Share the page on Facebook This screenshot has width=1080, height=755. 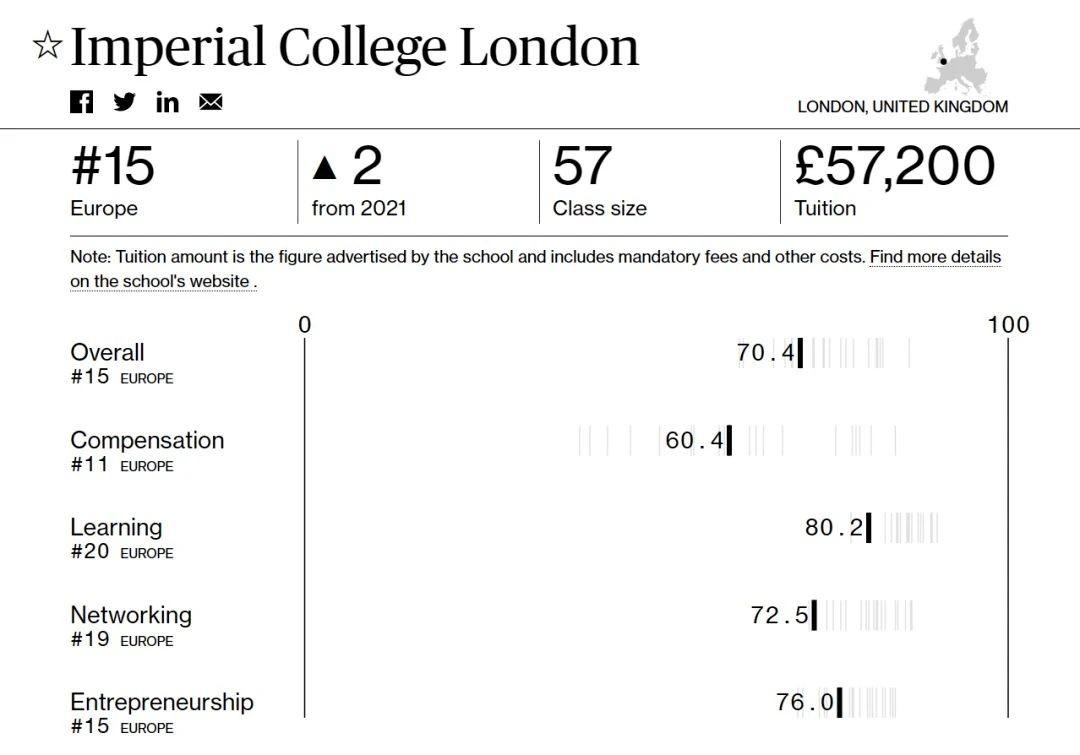click(x=81, y=101)
